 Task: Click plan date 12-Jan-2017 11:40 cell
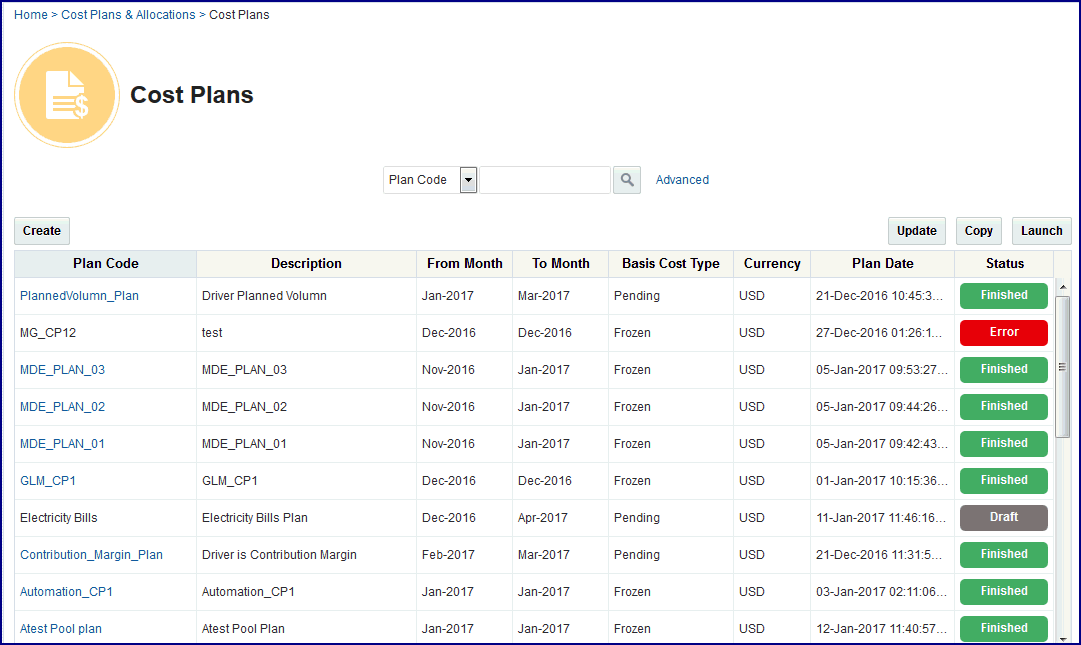[881, 629]
